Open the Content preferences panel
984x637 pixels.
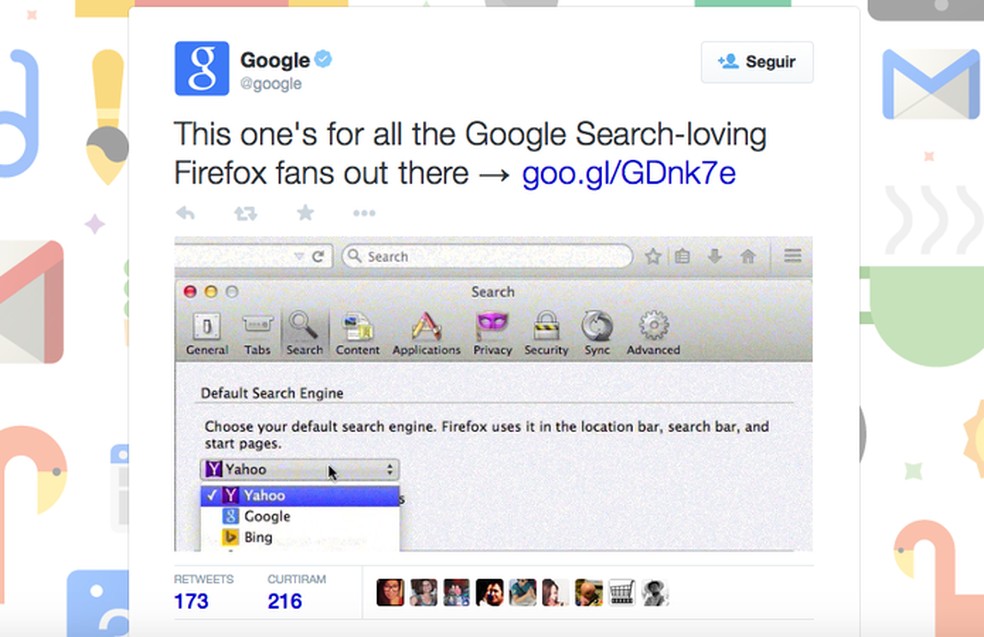[x=357, y=330]
